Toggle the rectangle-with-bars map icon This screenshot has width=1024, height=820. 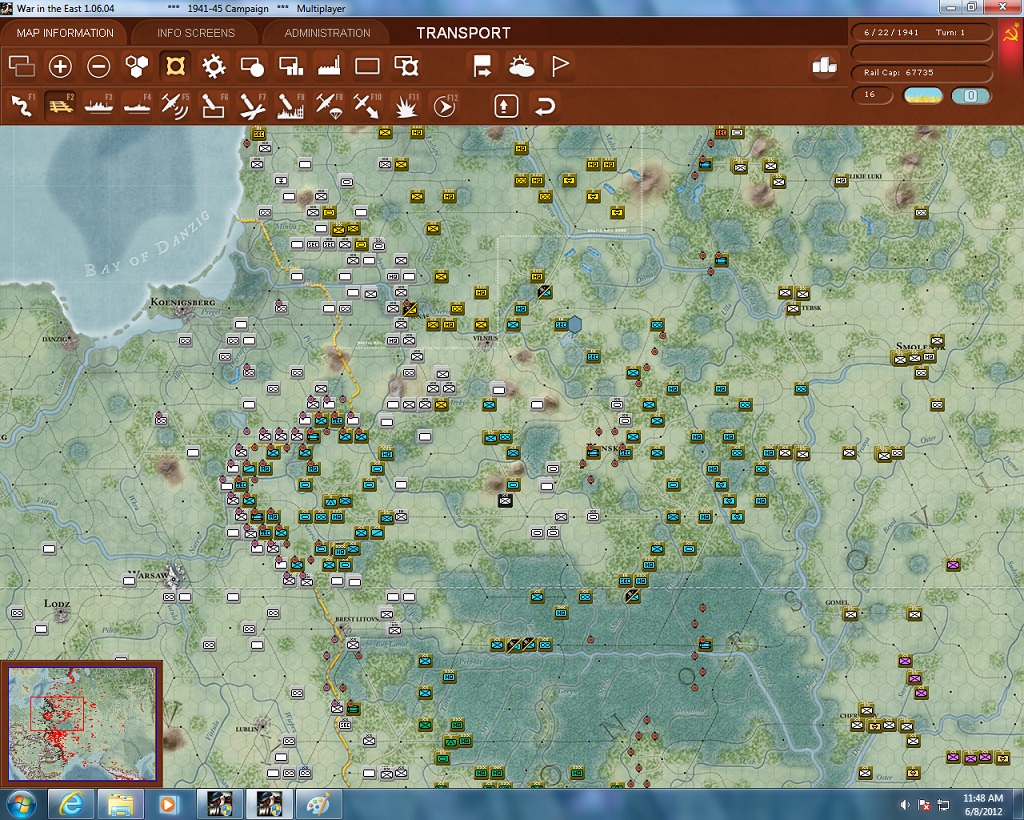click(x=291, y=66)
